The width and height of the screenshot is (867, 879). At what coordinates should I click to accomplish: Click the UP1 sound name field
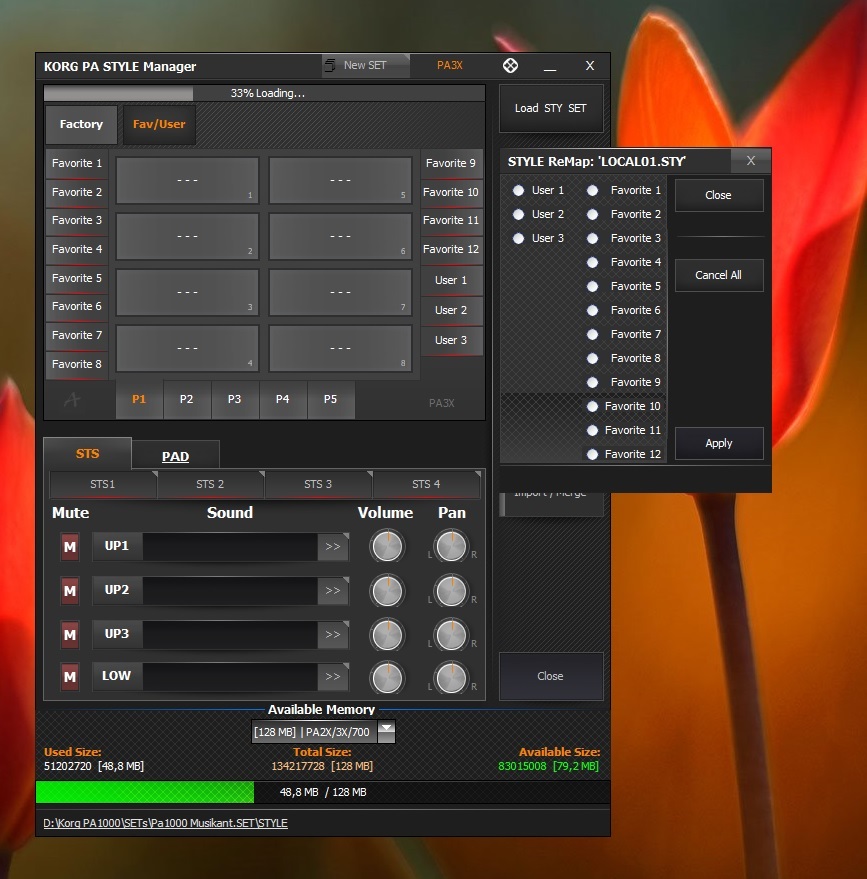click(x=230, y=547)
